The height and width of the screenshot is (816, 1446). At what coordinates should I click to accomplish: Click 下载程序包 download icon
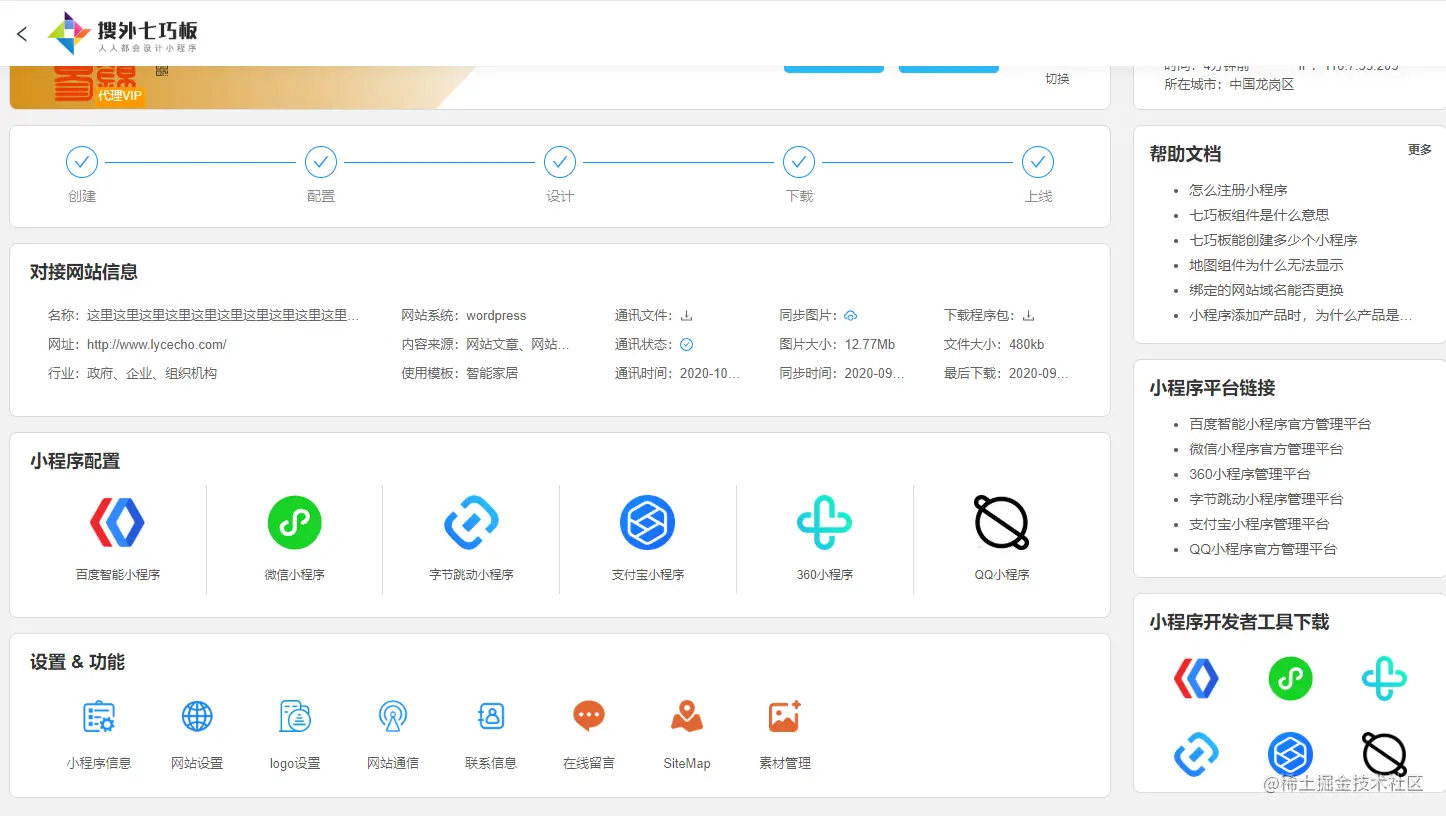click(x=1027, y=315)
